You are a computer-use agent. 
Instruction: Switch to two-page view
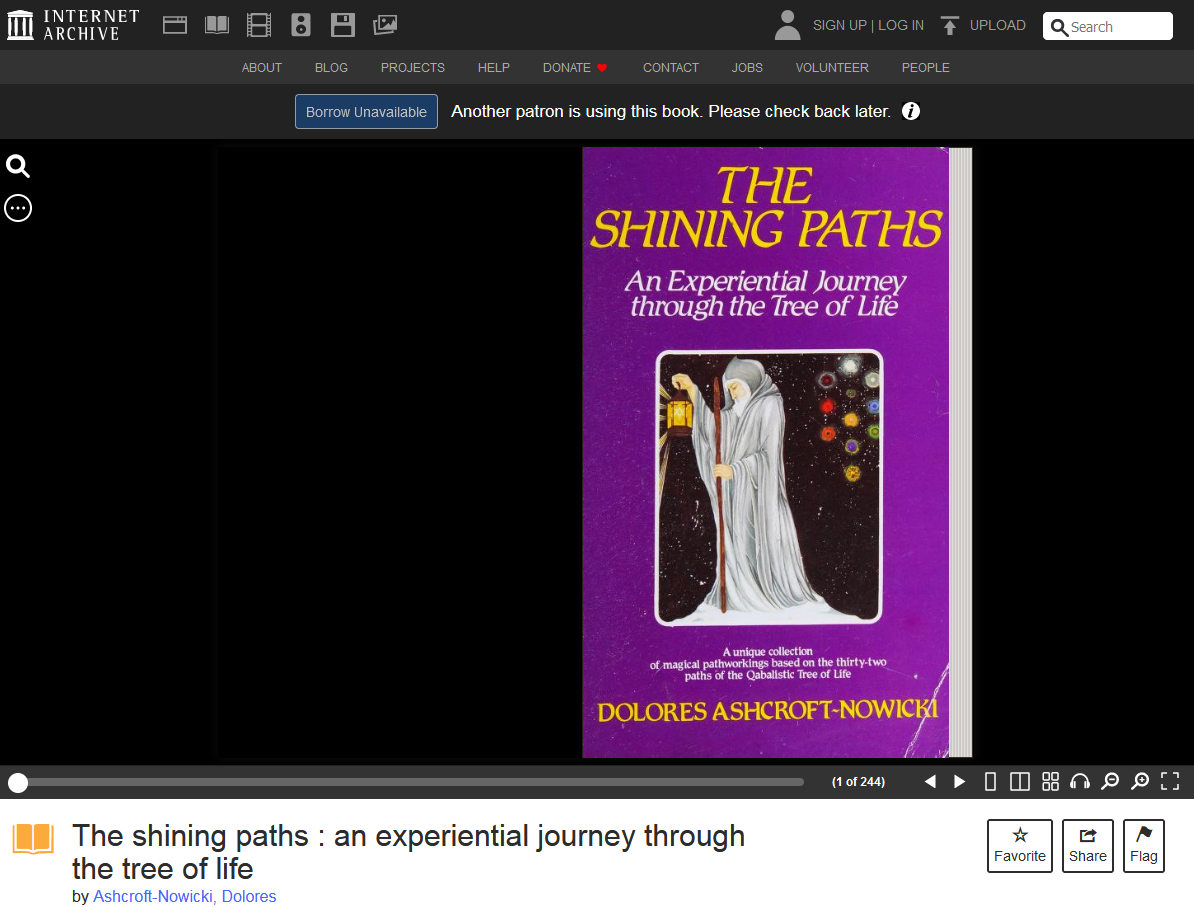click(x=1020, y=781)
